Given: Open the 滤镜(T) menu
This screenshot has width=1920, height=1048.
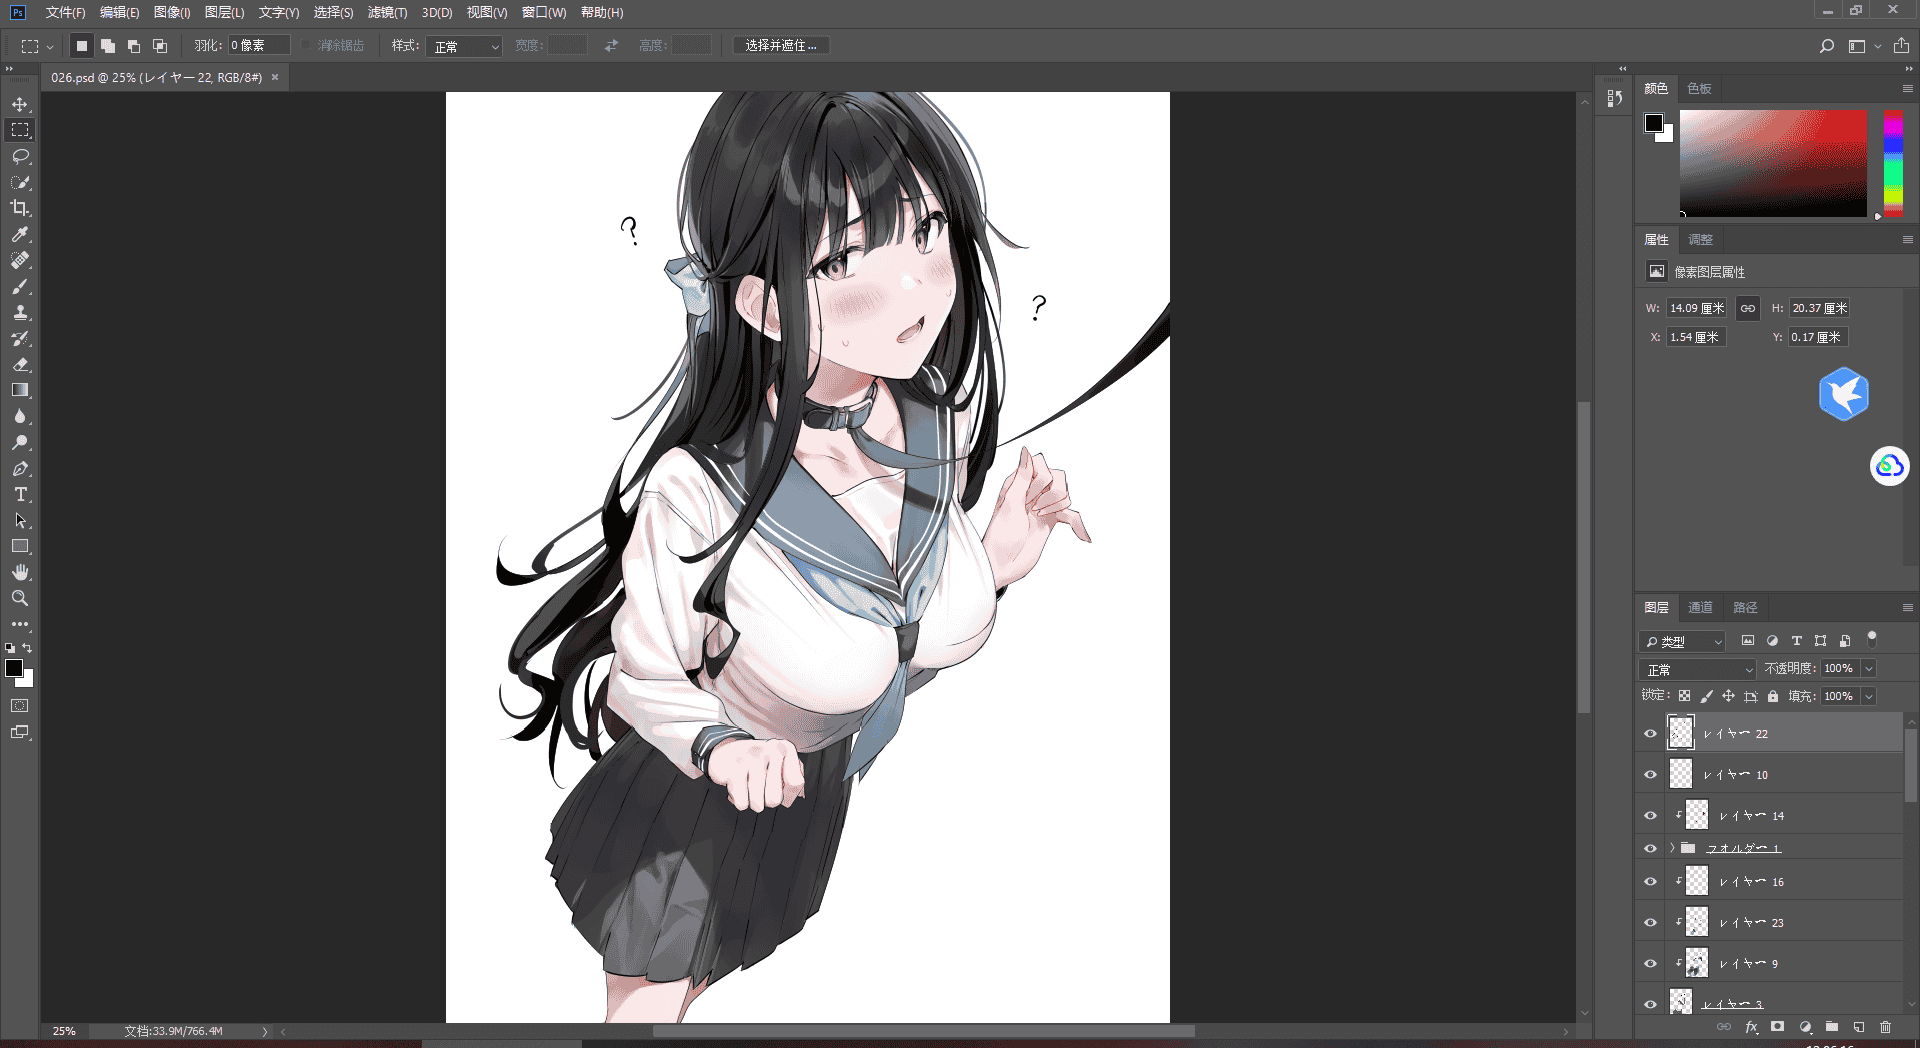Looking at the screenshot, I should 387,13.
